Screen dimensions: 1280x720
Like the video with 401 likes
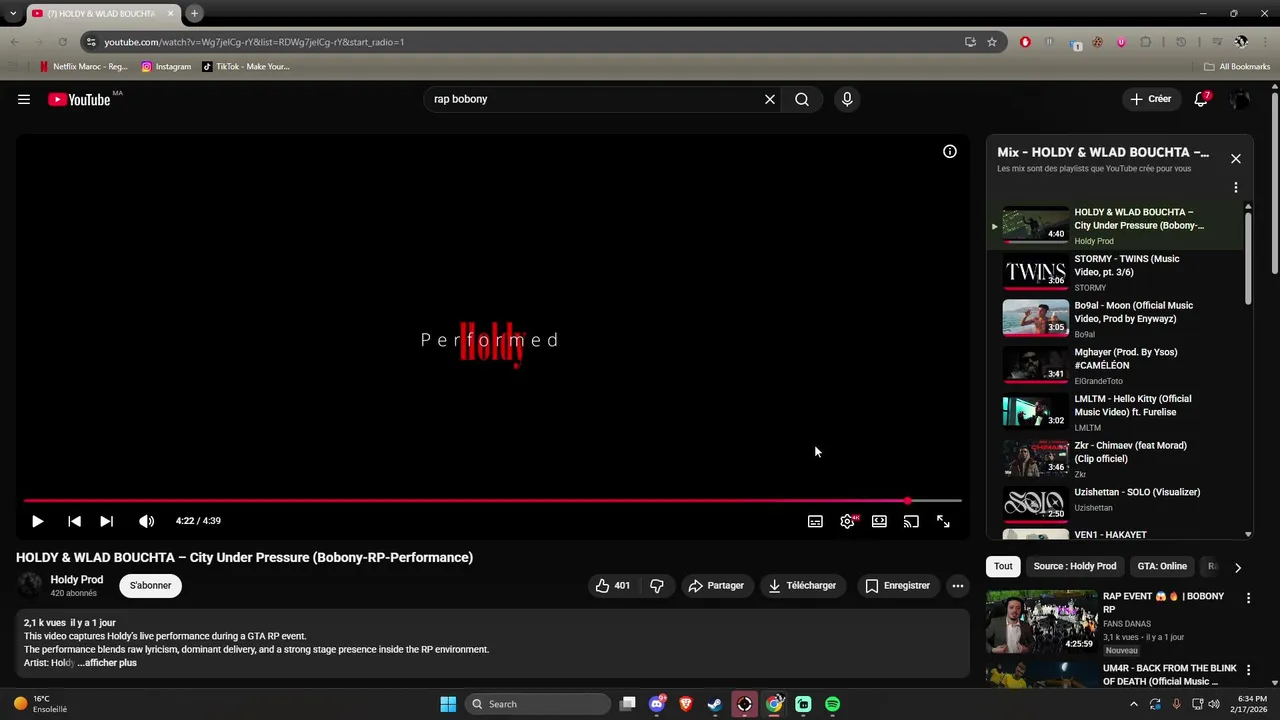point(612,586)
